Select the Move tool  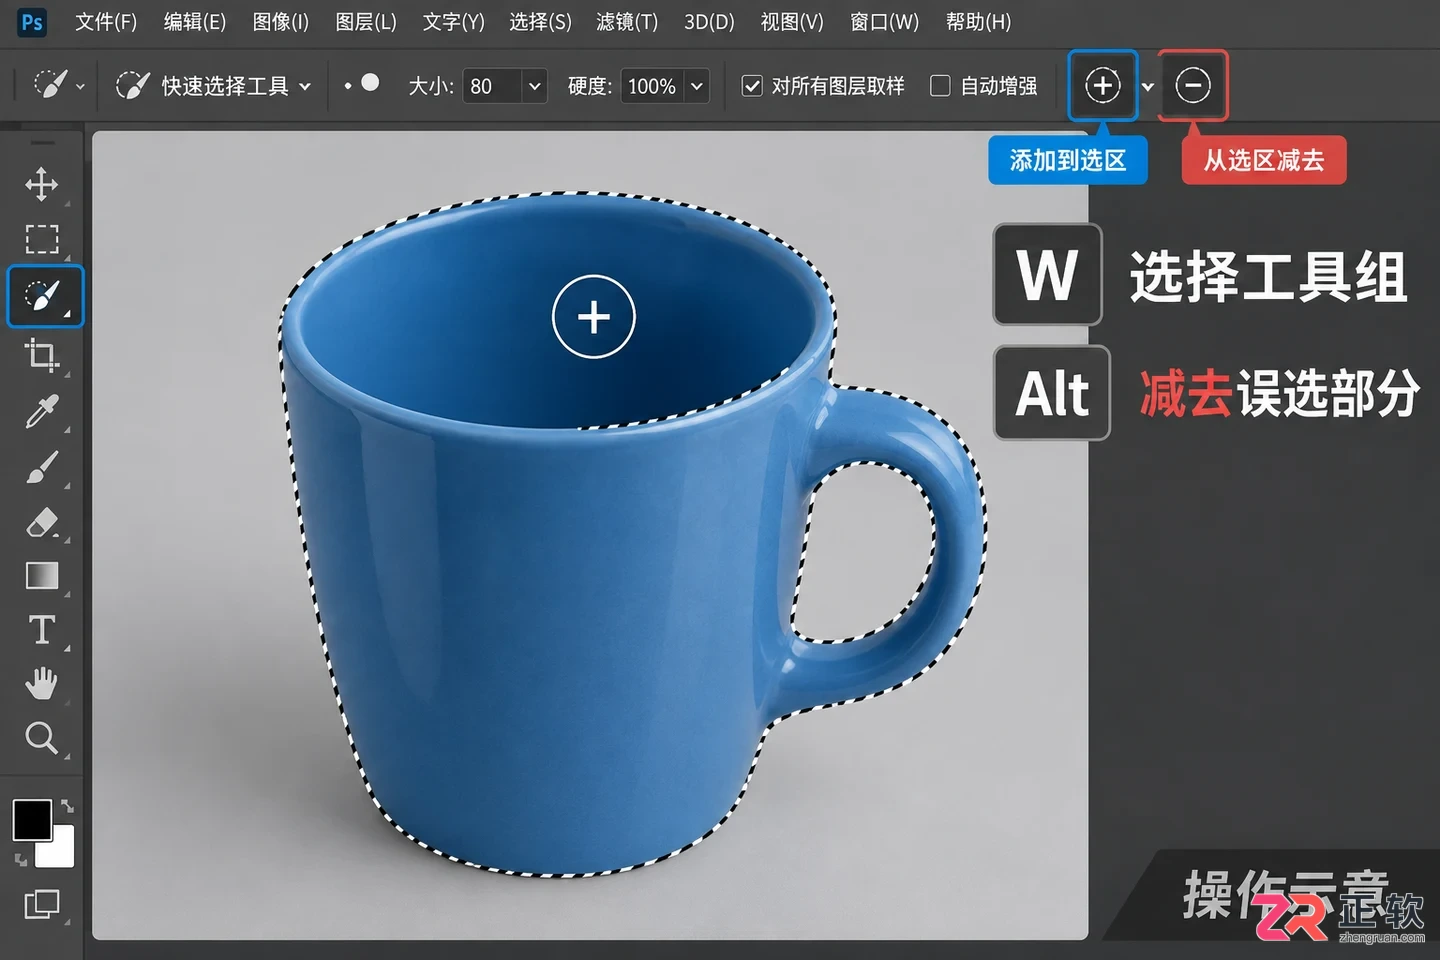point(41,184)
